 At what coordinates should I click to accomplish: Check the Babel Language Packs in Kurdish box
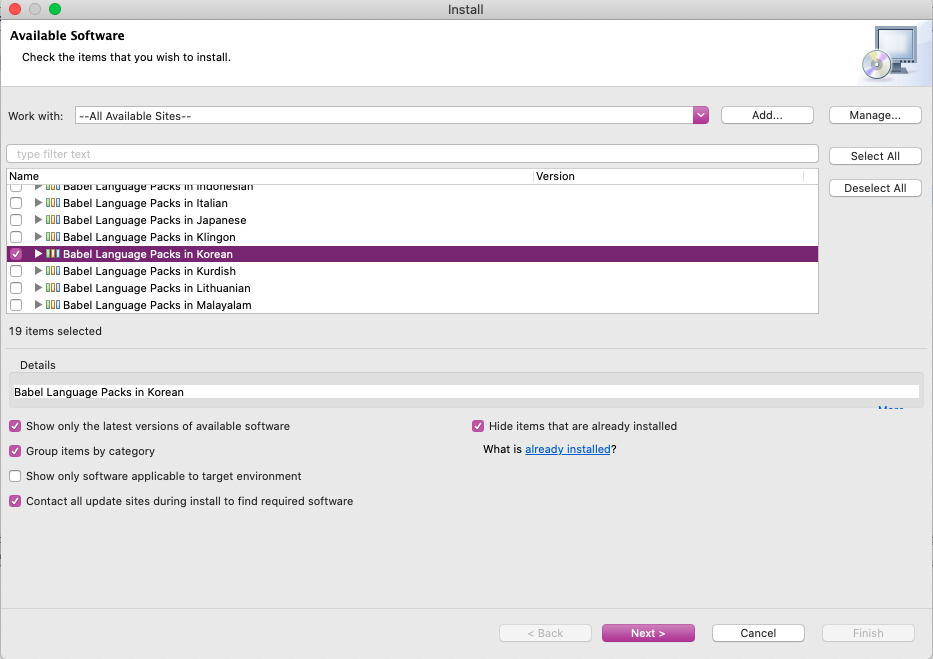tap(16, 271)
